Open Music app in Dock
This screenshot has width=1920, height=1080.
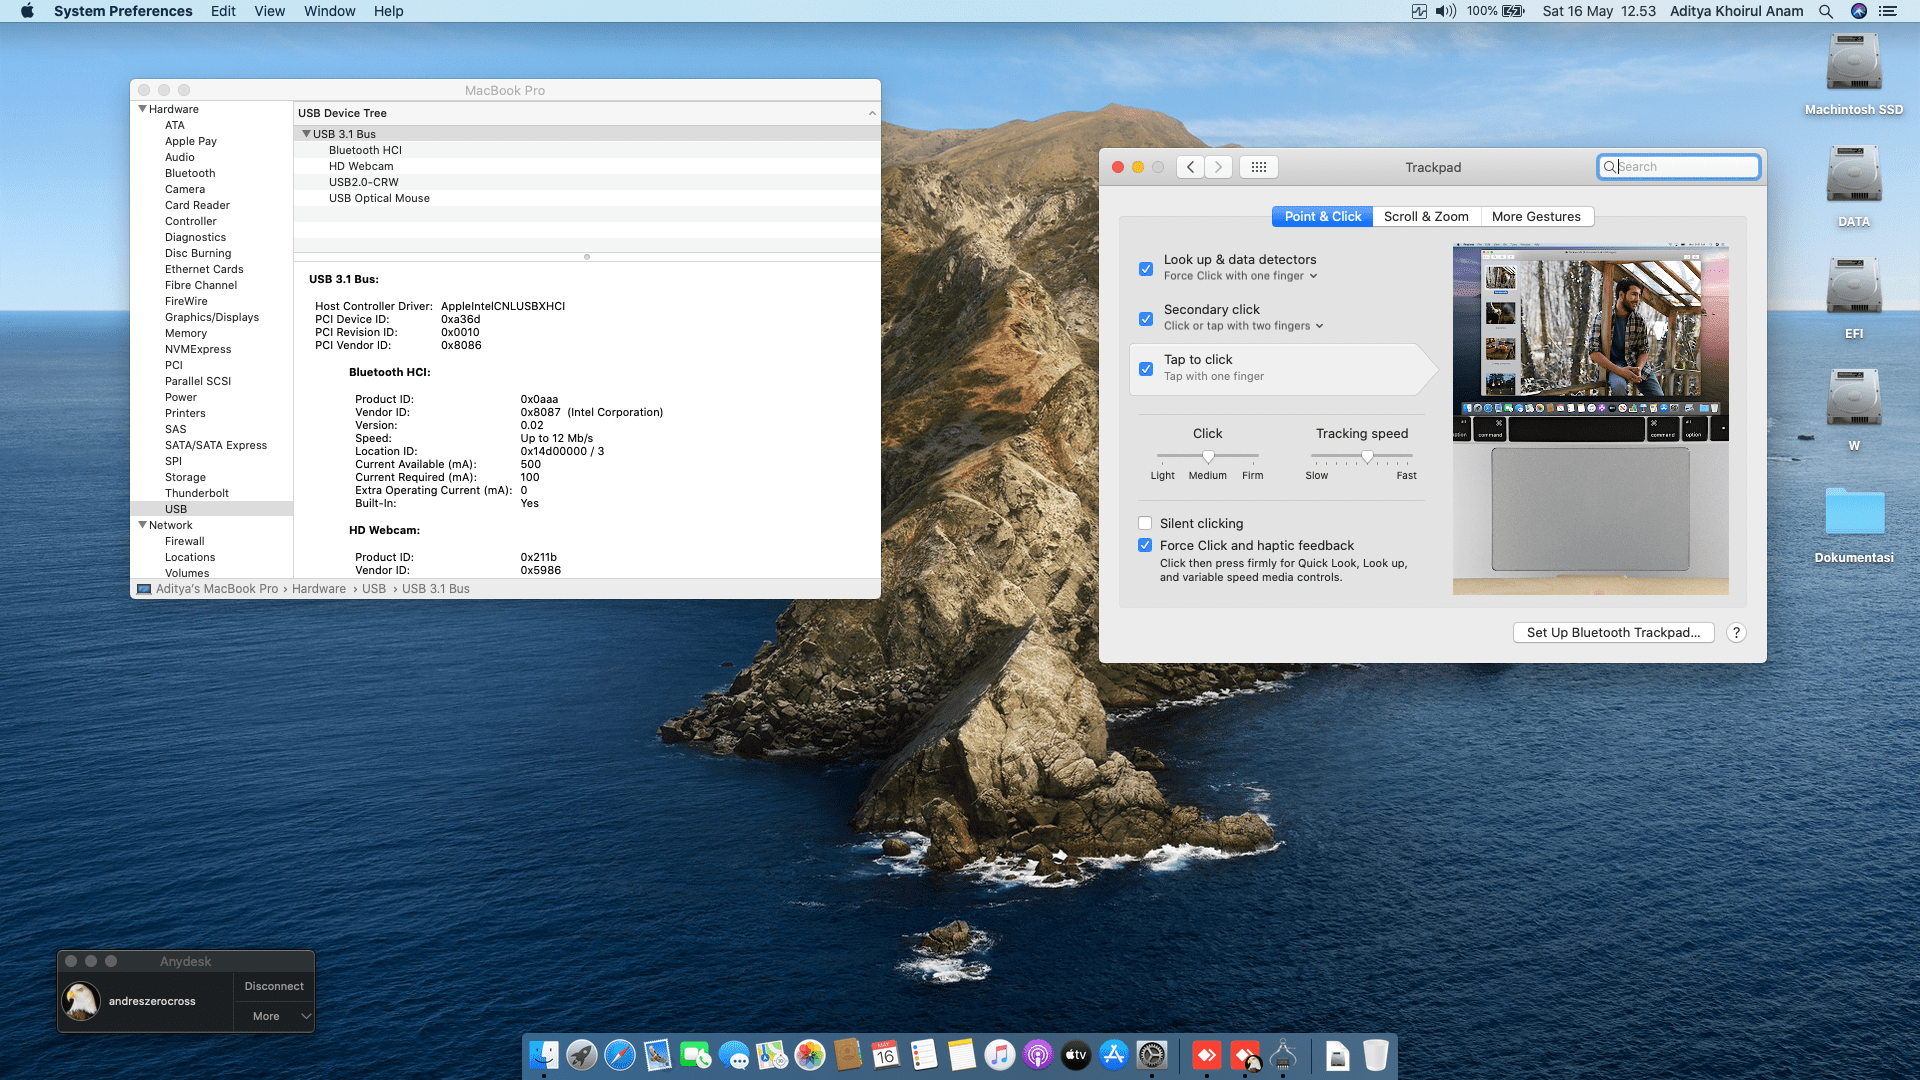tap(1000, 1055)
